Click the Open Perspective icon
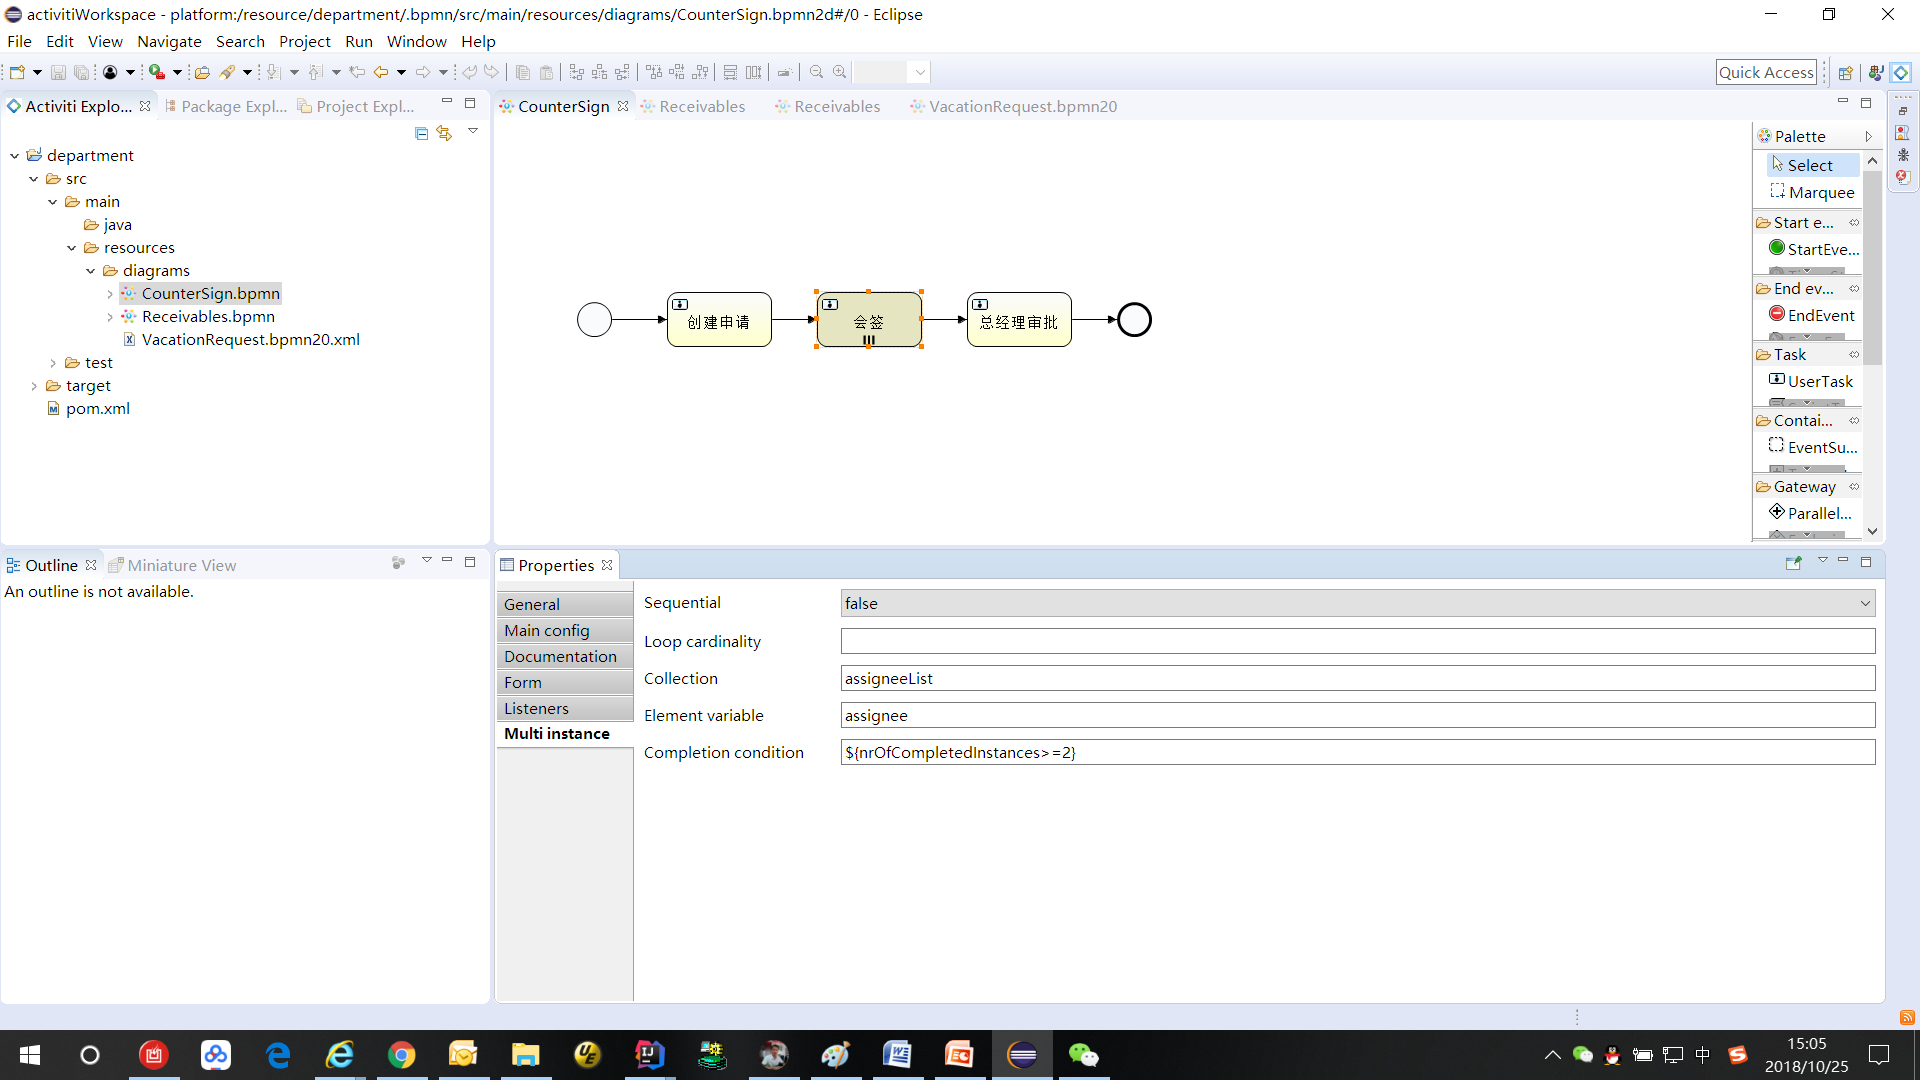 (x=1846, y=72)
